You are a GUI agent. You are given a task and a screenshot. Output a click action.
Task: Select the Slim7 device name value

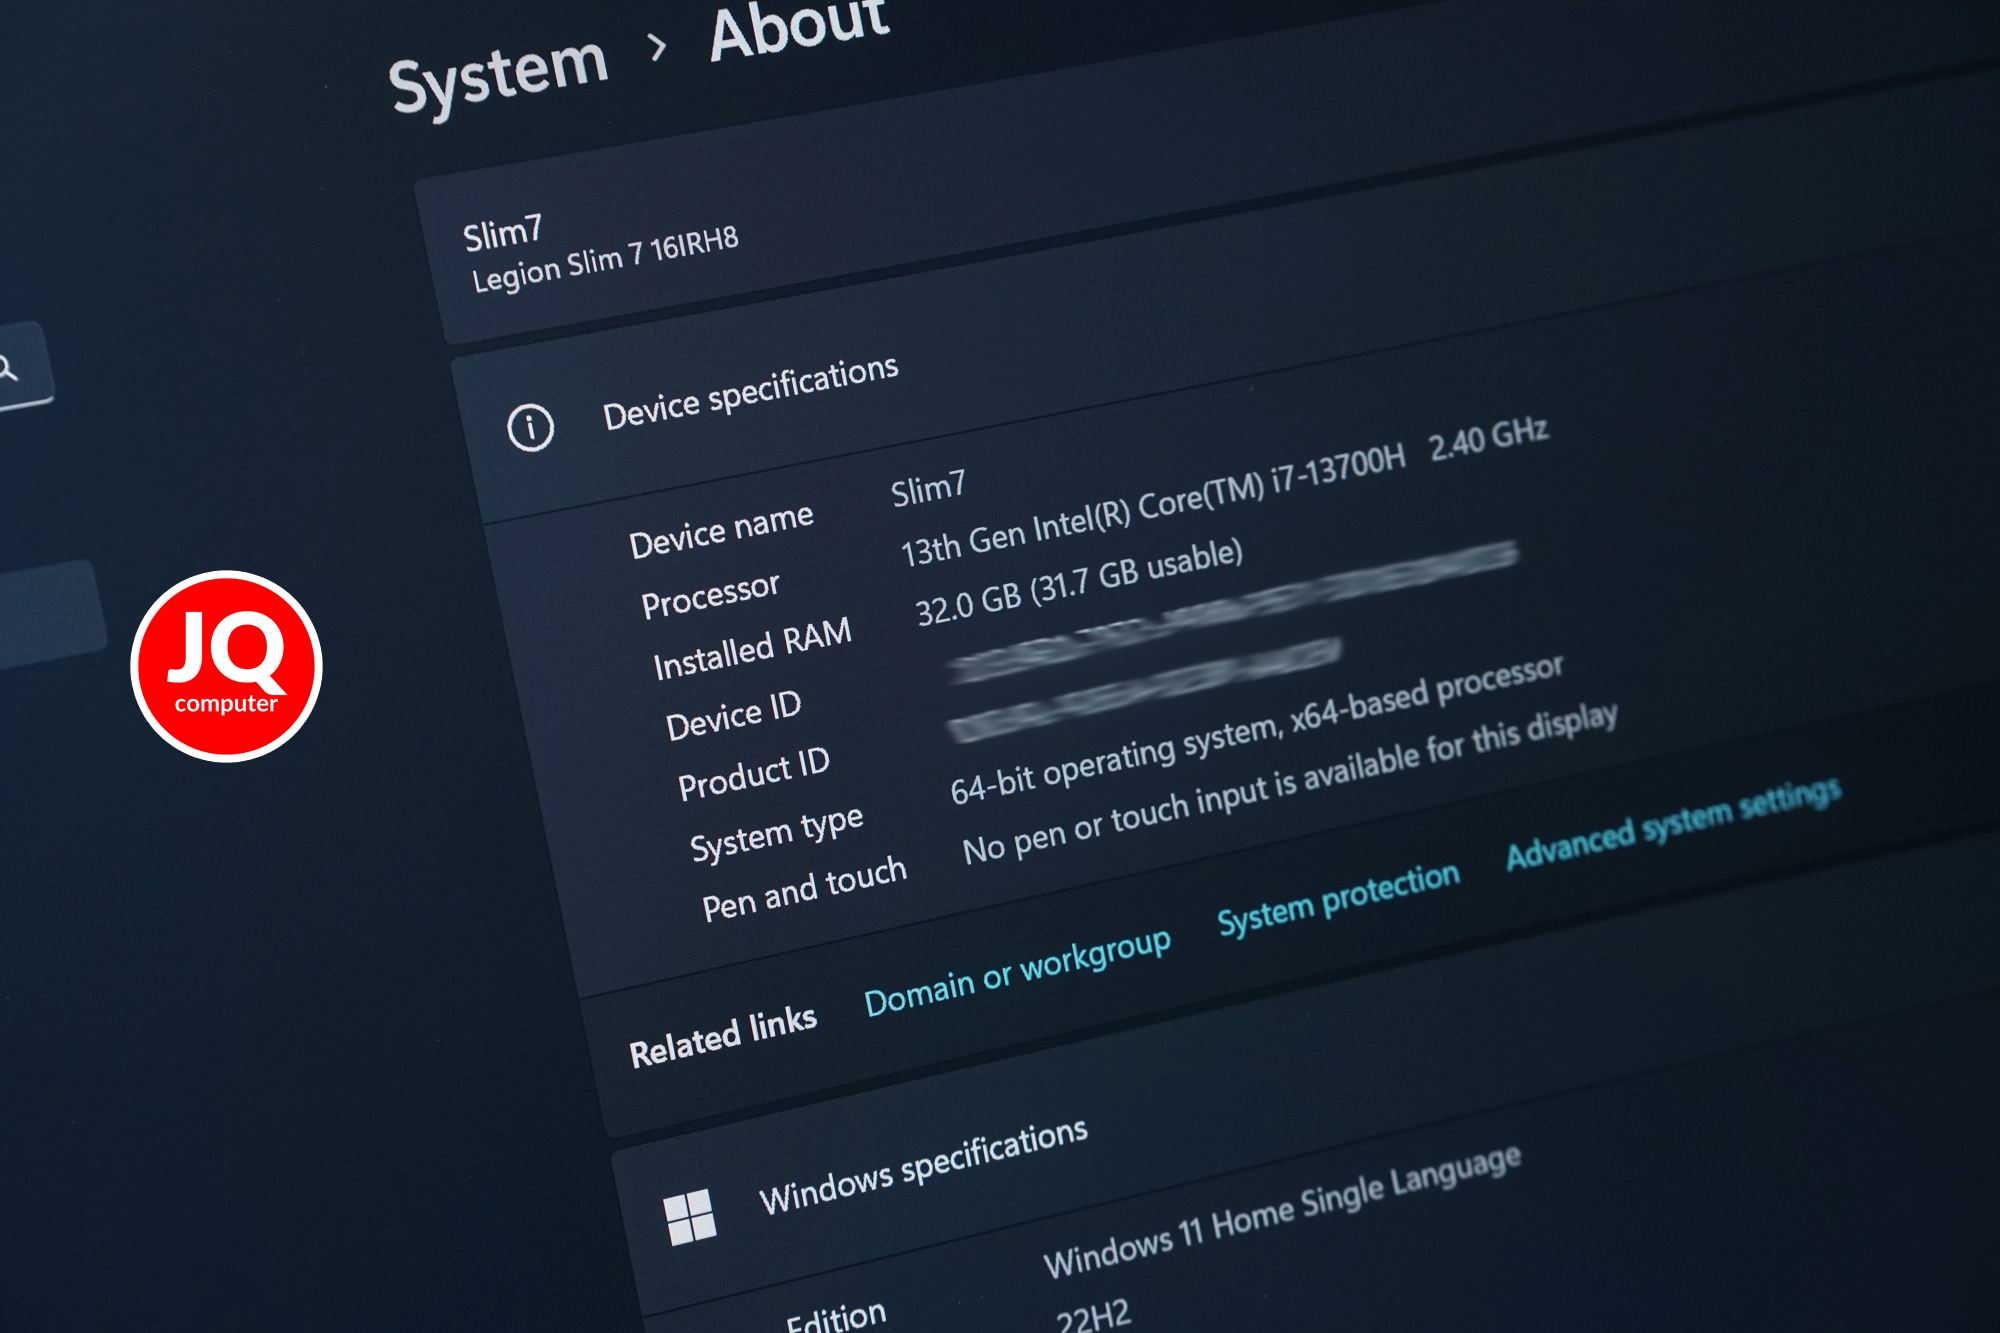click(928, 488)
